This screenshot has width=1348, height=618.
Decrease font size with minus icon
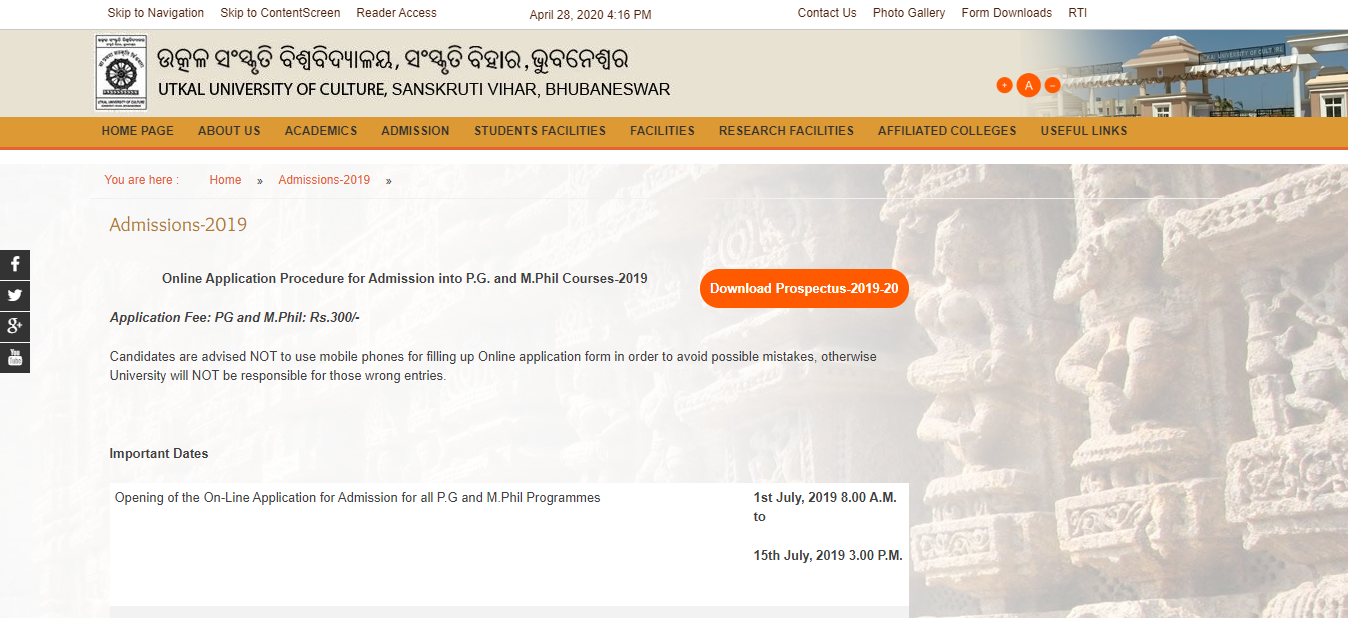pos(1052,85)
